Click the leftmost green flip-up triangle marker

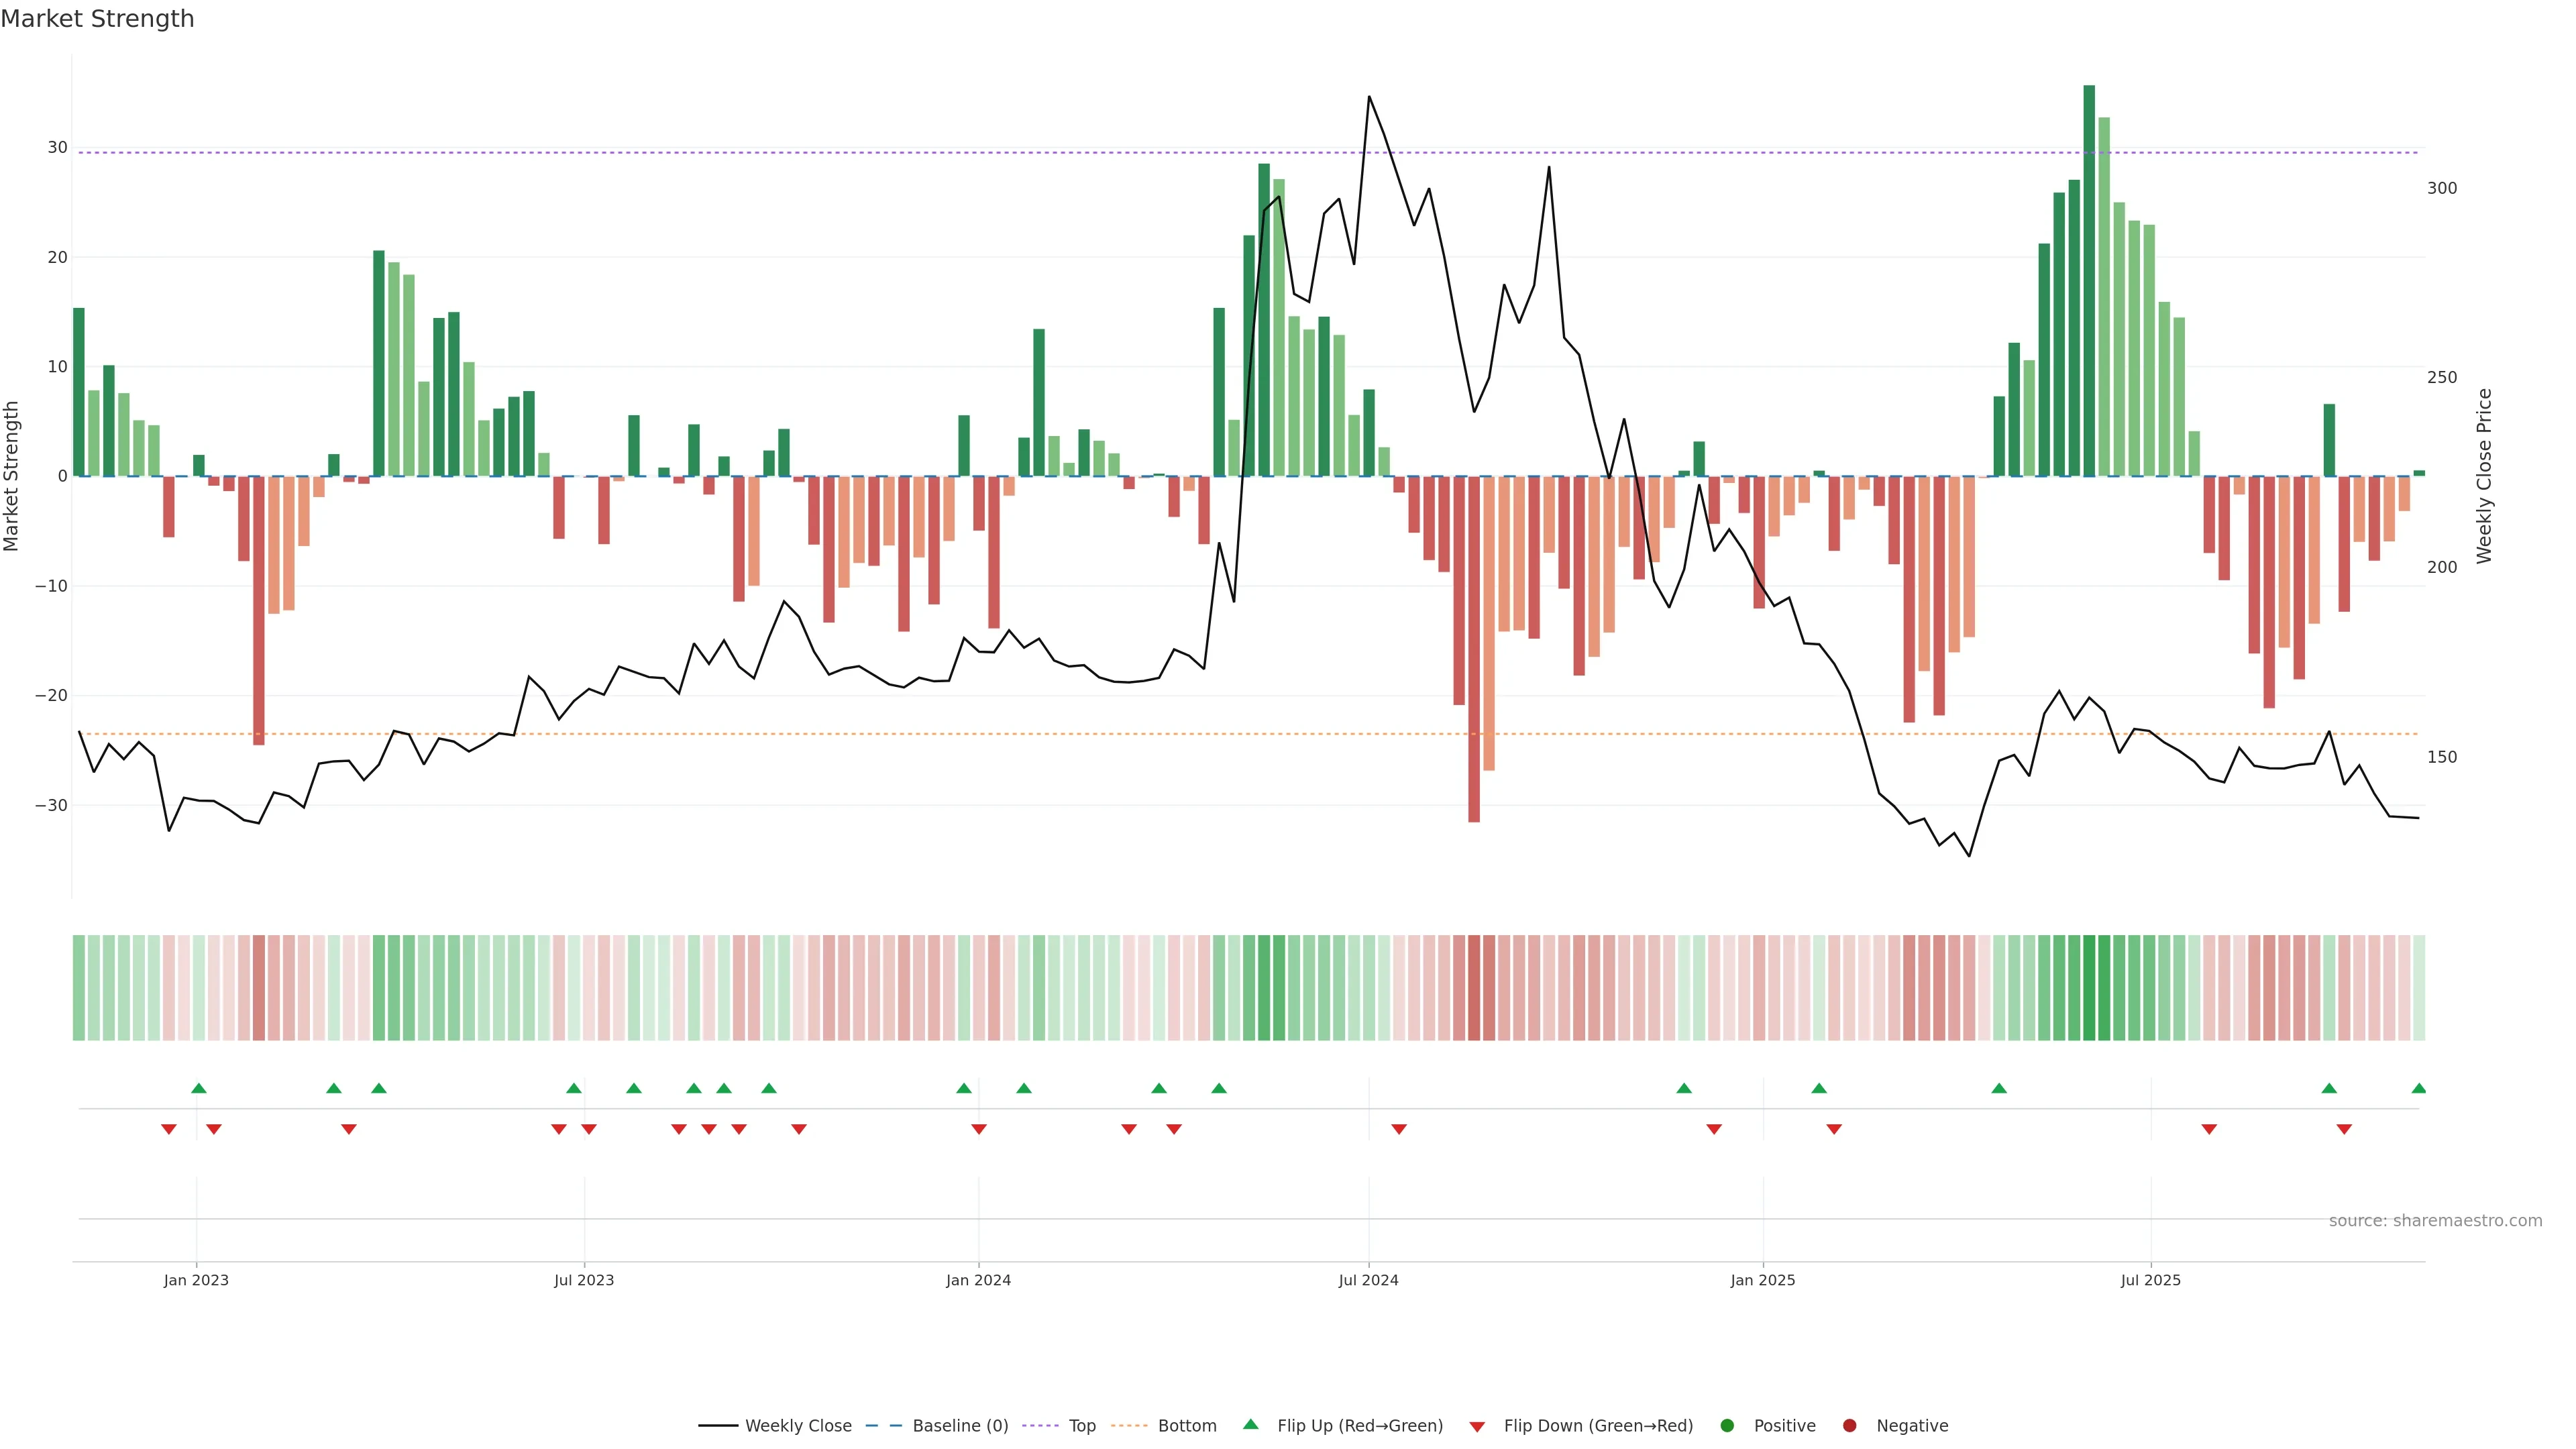pos(198,1088)
